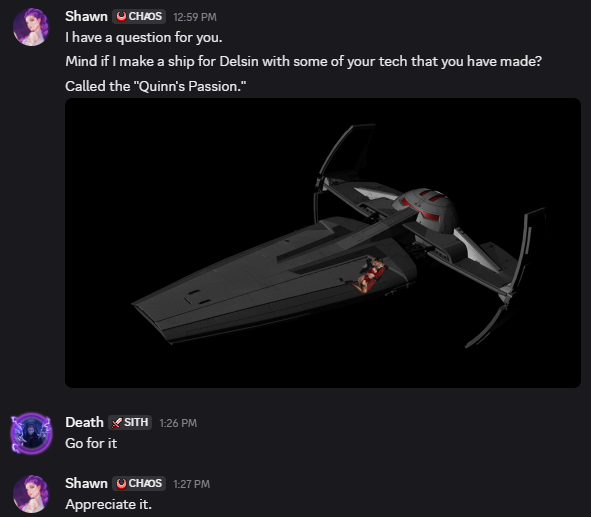This screenshot has height=517, width=591.
Task: Click Shawn's username on the 12:59 PM message
Action: click(86, 17)
